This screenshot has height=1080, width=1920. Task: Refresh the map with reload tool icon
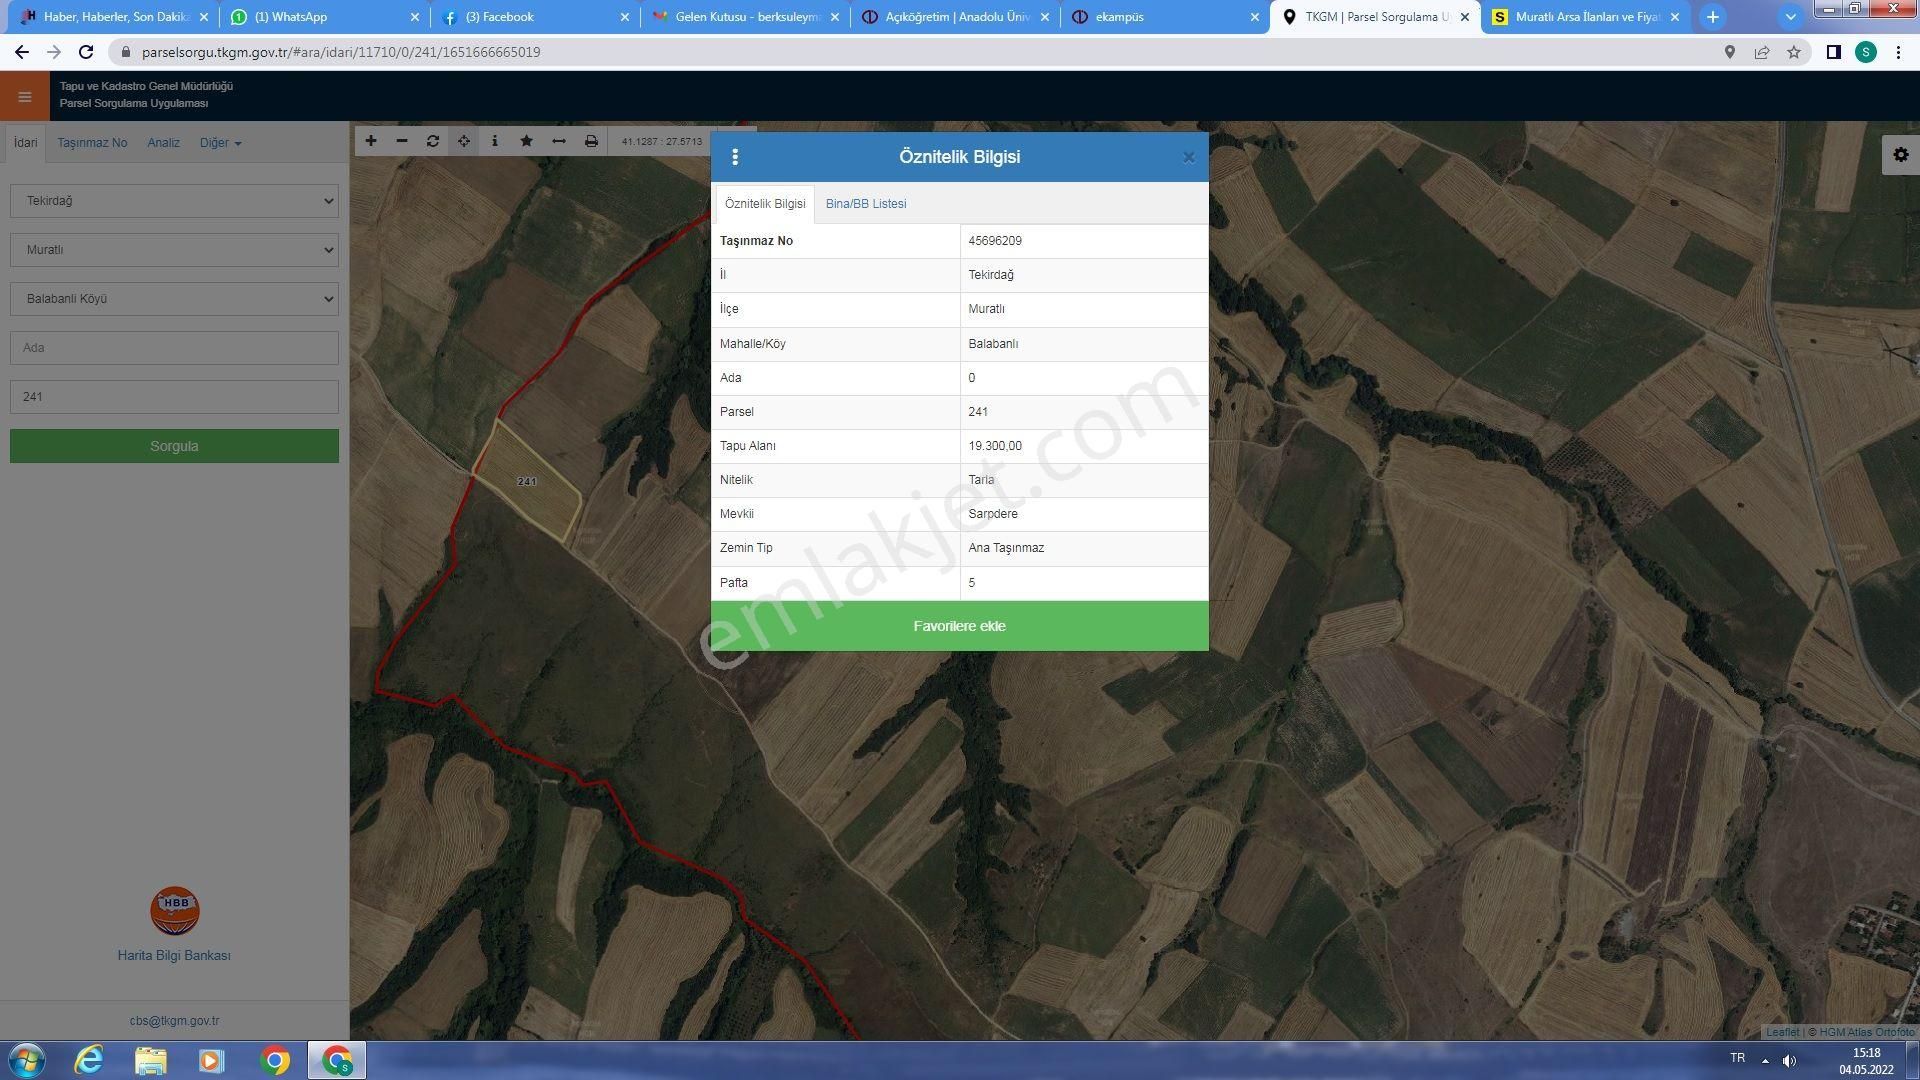point(433,141)
